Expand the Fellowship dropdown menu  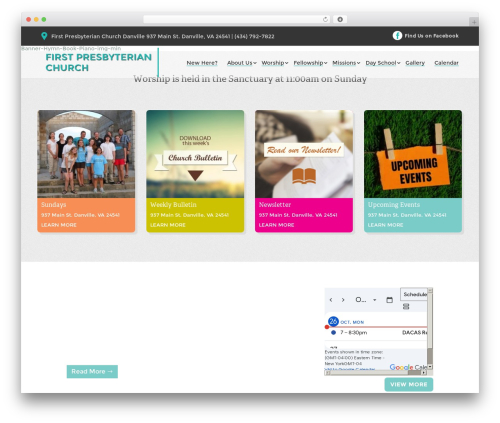[310, 63]
